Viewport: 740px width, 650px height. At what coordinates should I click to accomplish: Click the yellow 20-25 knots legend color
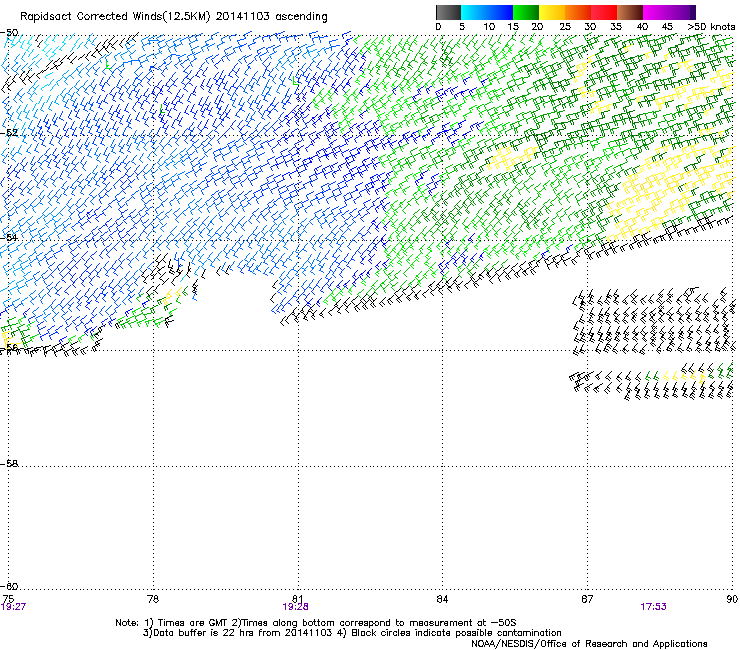pyautogui.click(x=552, y=12)
